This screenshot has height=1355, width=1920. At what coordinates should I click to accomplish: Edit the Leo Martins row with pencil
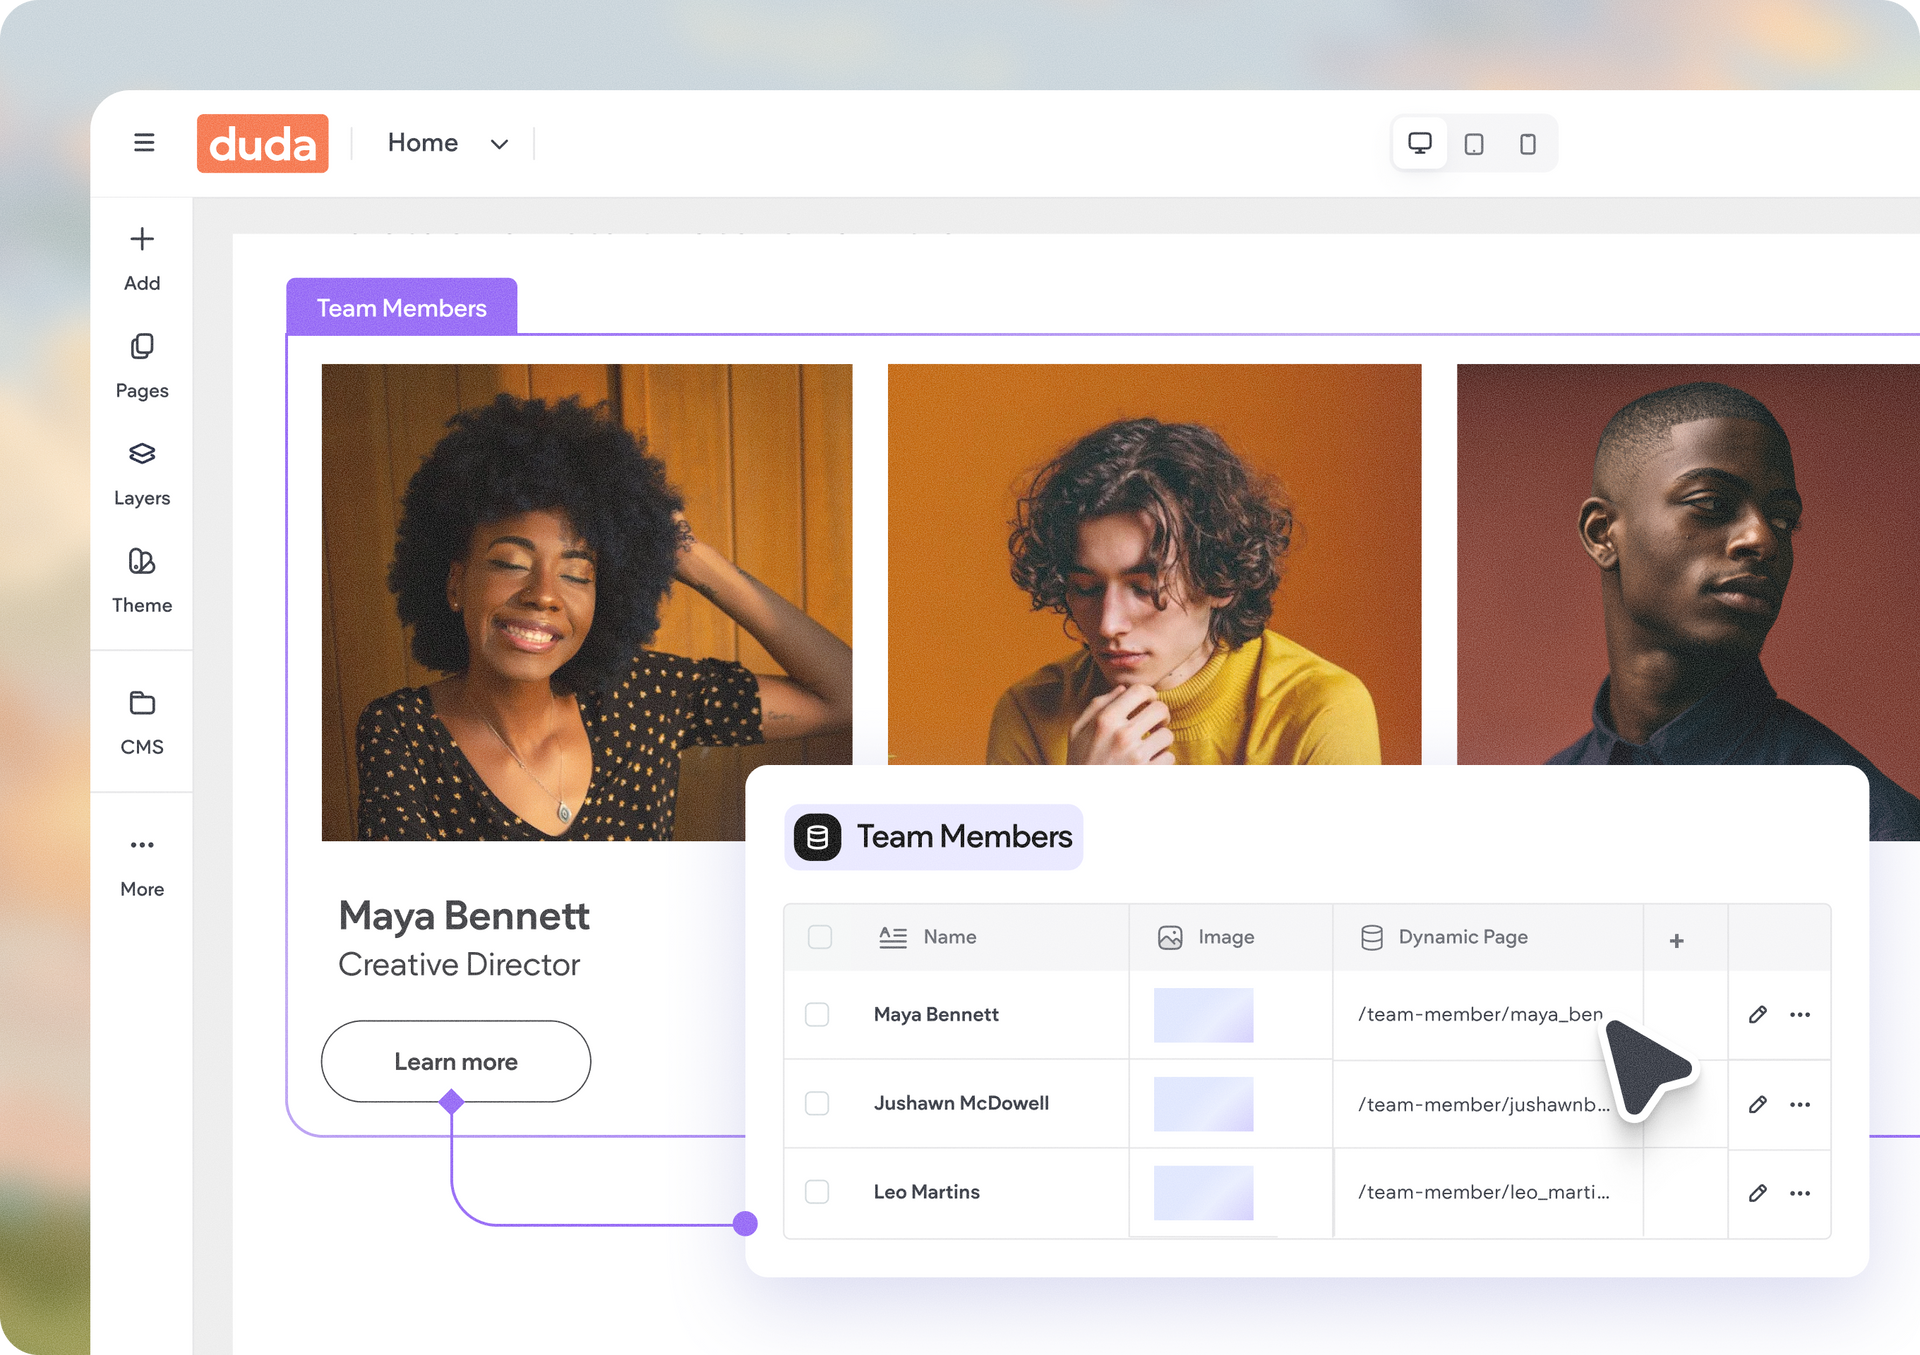(1757, 1193)
